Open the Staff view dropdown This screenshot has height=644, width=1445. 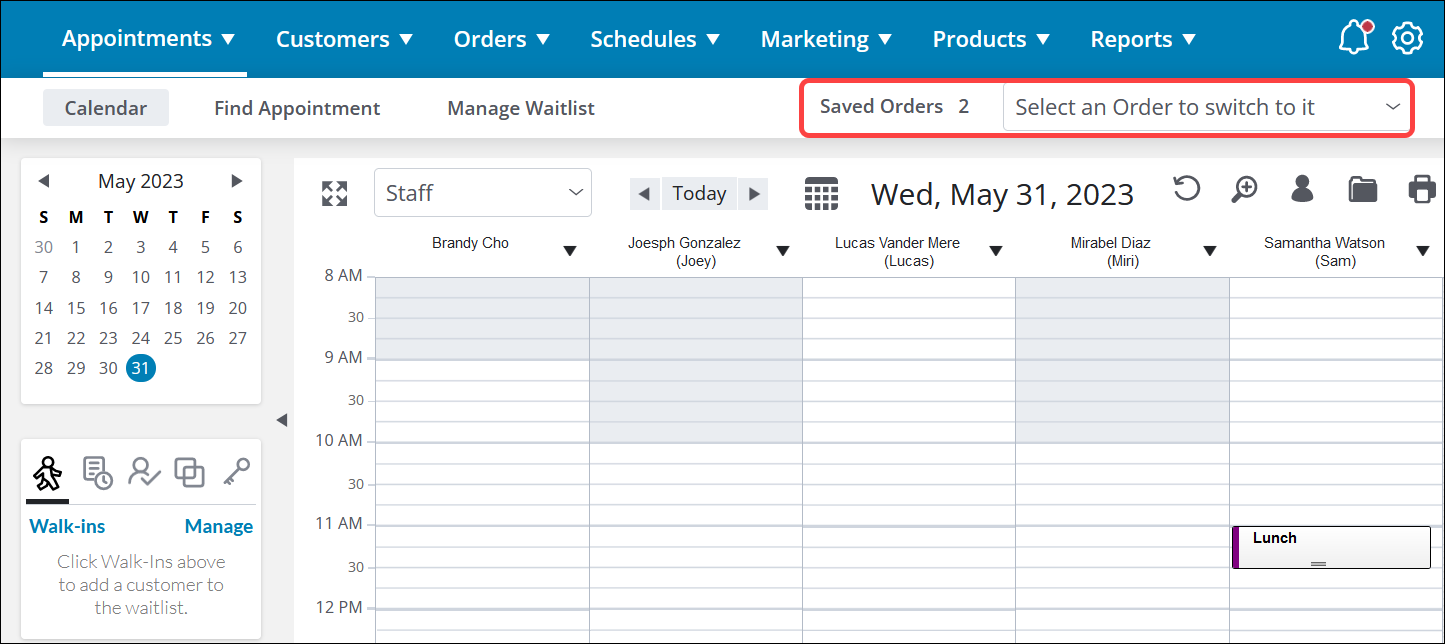pyautogui.click(x=482, y=192)
